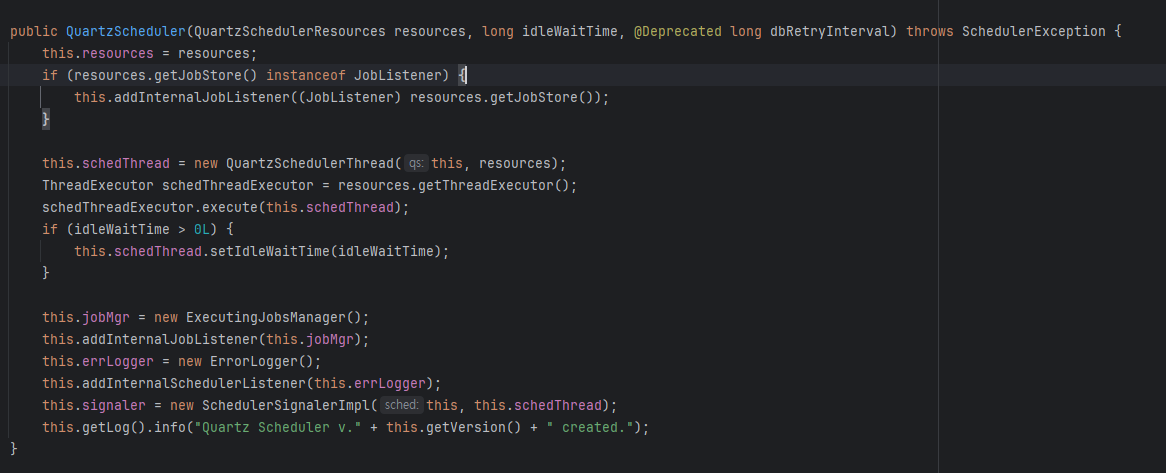The height and width of the screenshot is (473, 1166).
Task: Click schedThread in 'this.schedThread = new' line
Action: point(126,164)
